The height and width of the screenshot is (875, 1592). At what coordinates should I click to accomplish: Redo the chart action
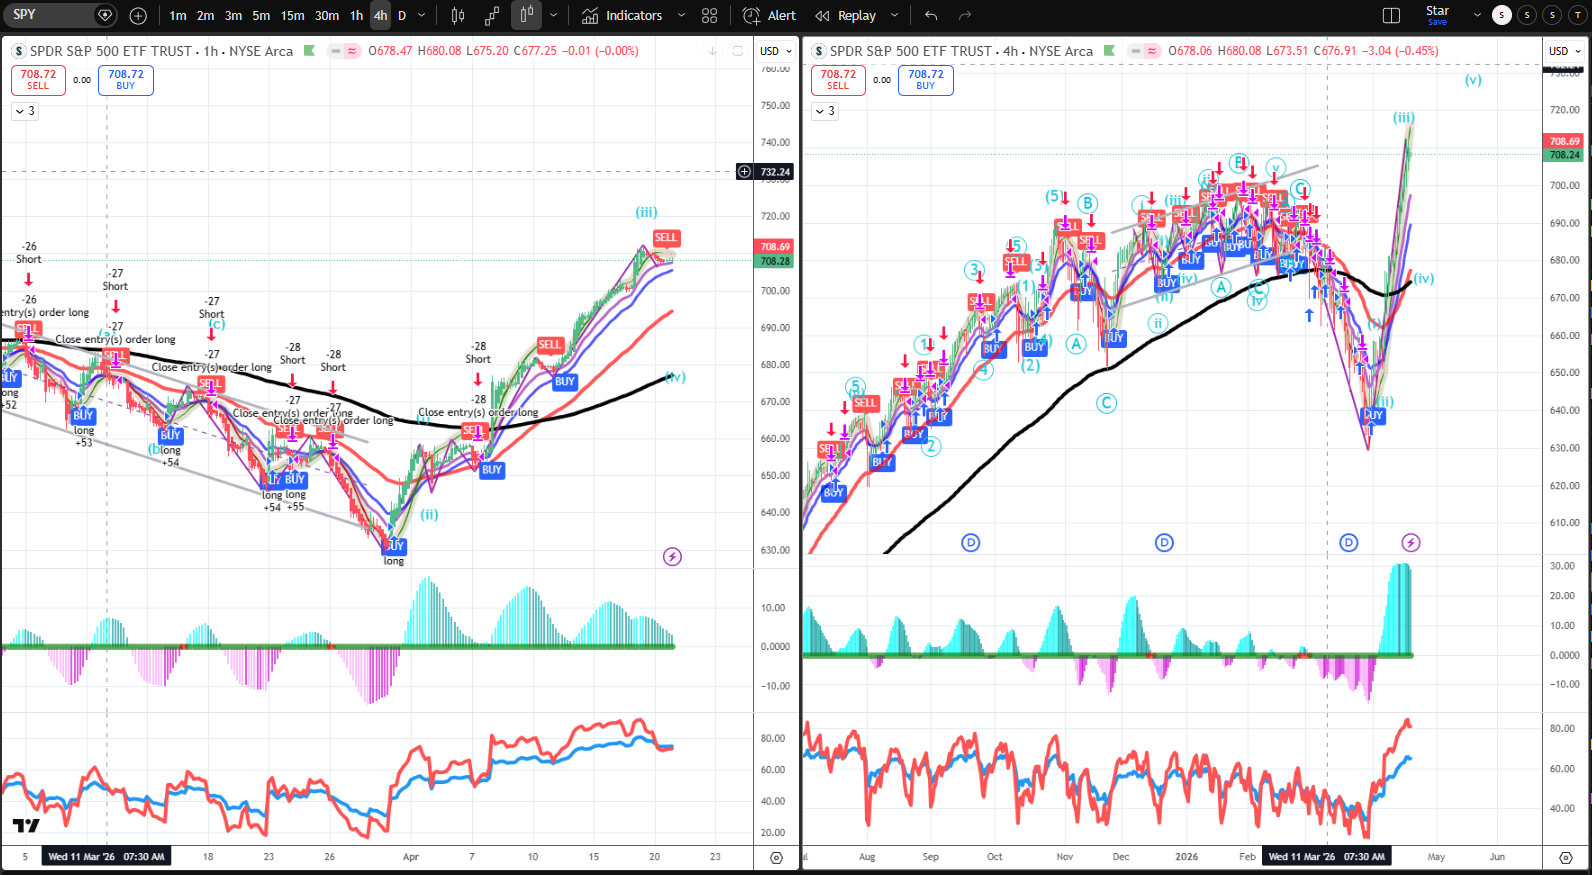coord(965,16)
